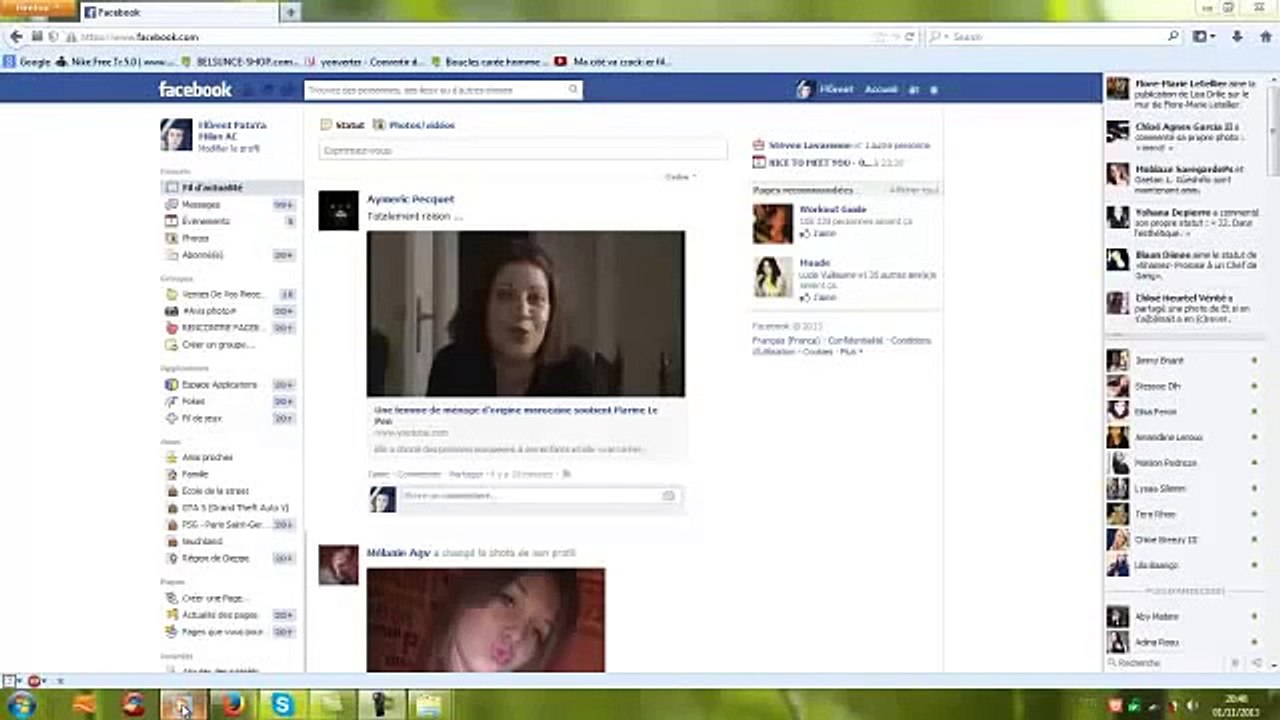Play the video thumbnail in Aymeric's post
The width and height of the screenshot is (1280, 720).
[x=526, y=314]
